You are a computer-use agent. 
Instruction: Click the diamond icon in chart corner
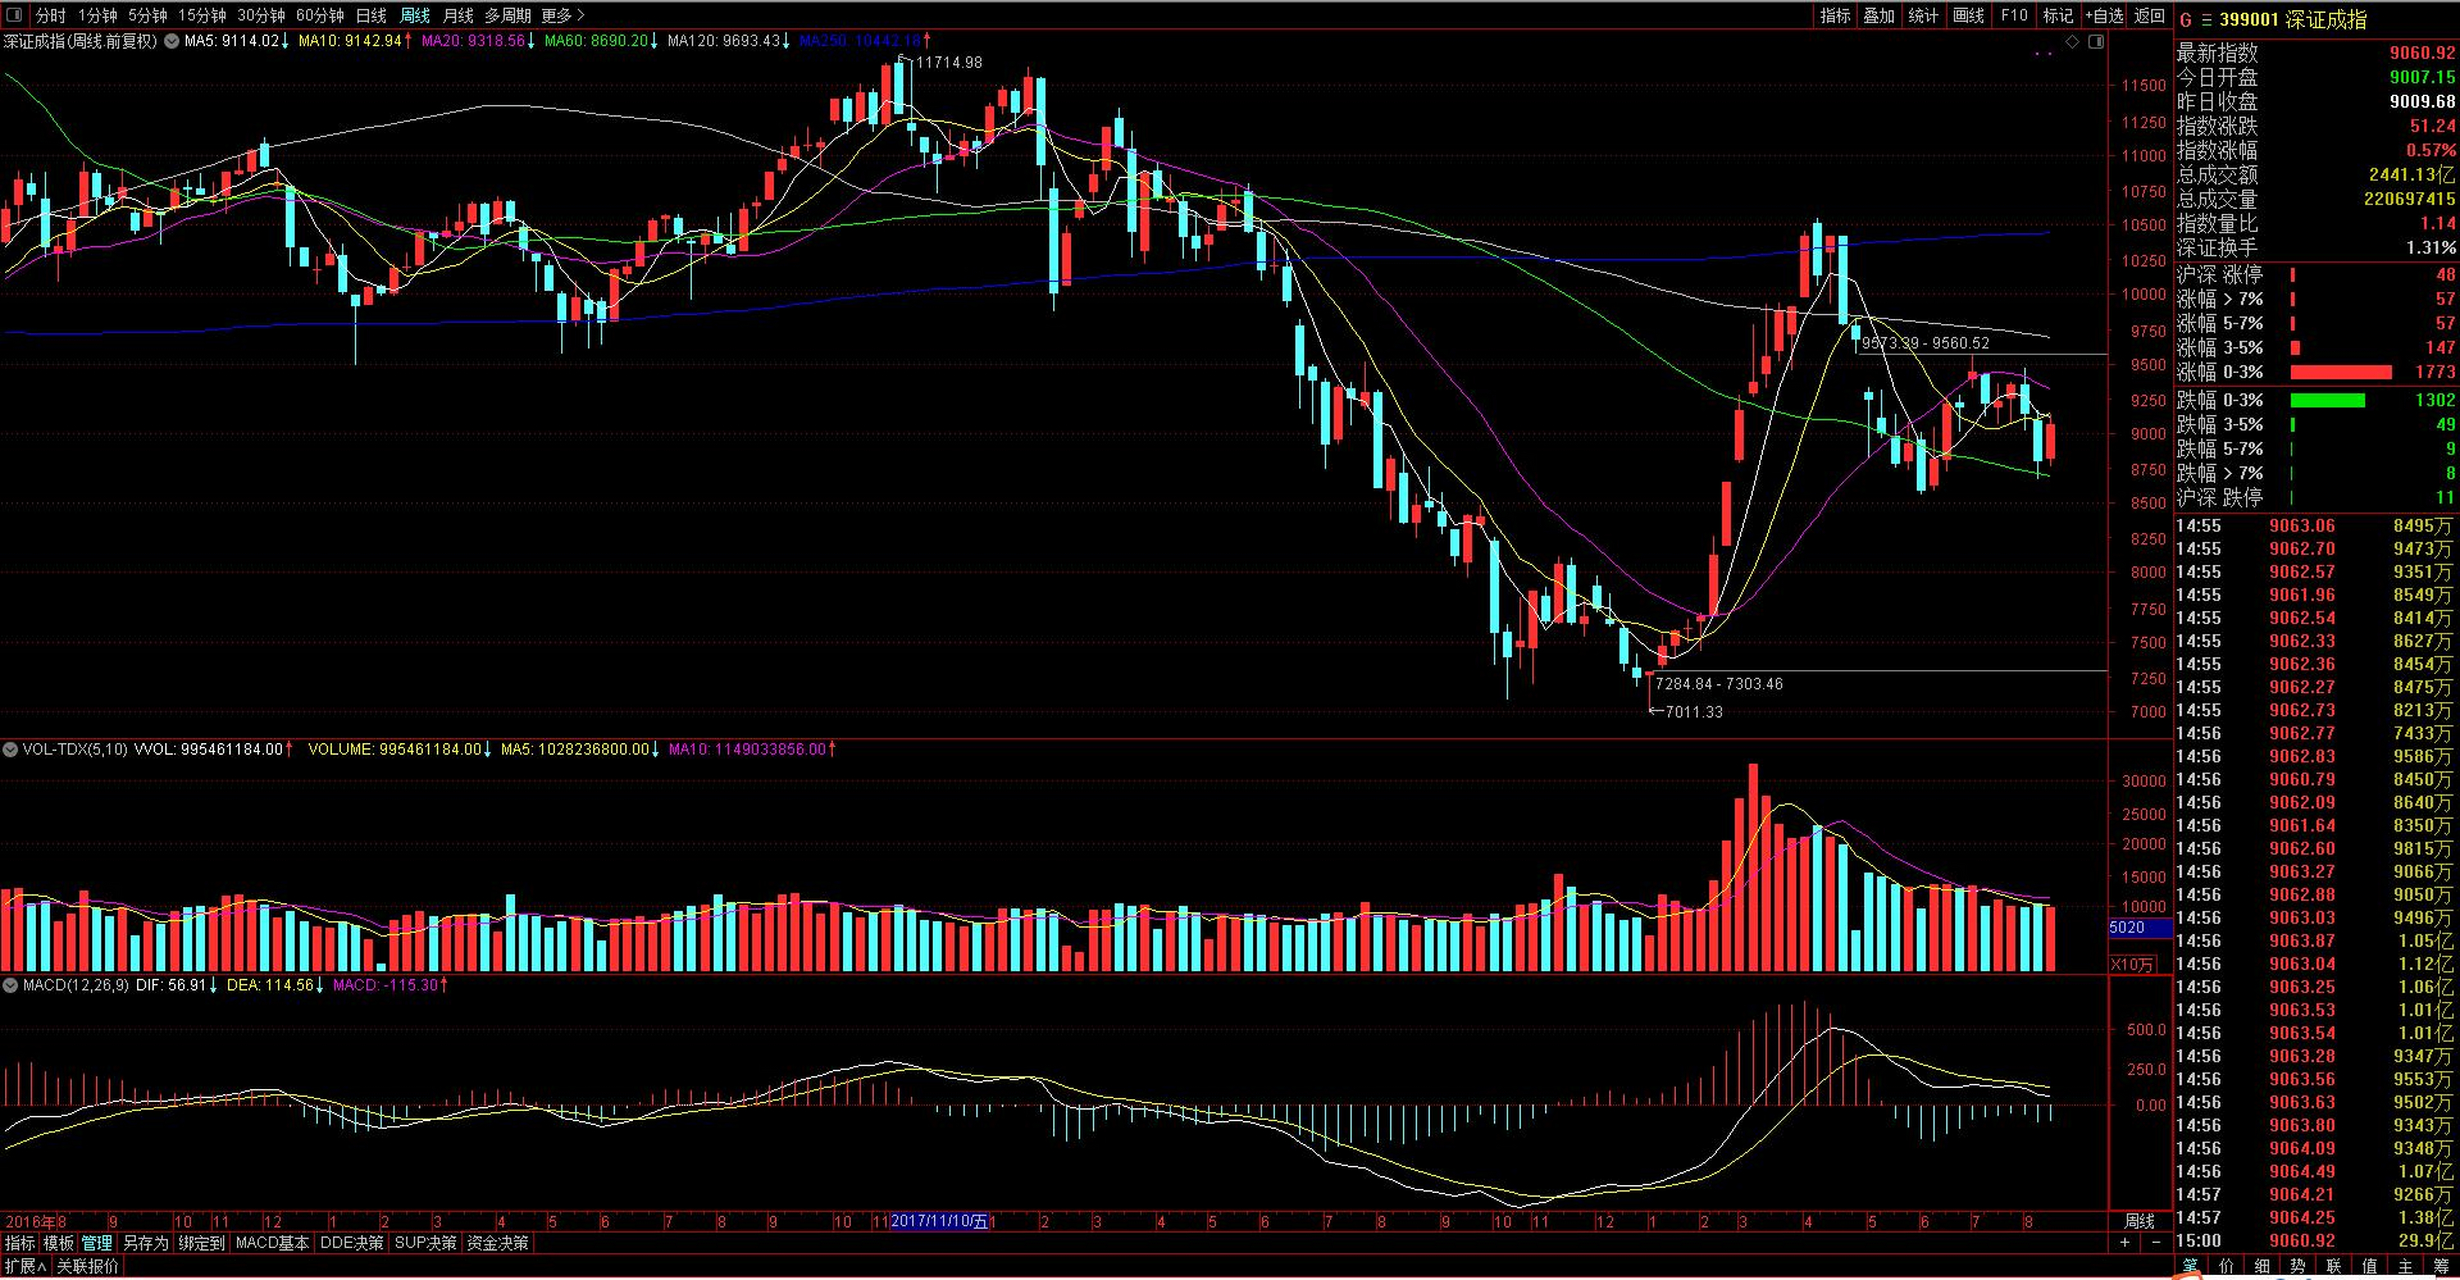click(x=2072, y=42)
